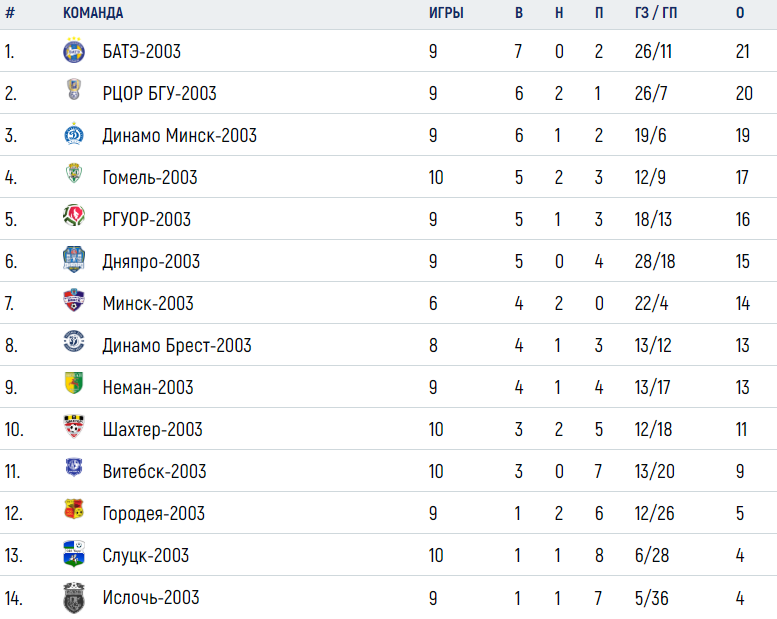The height and width of the screenshot is (619, 777).
Task: Click the ГЗ / ГП column header
Action: point(656,13)
